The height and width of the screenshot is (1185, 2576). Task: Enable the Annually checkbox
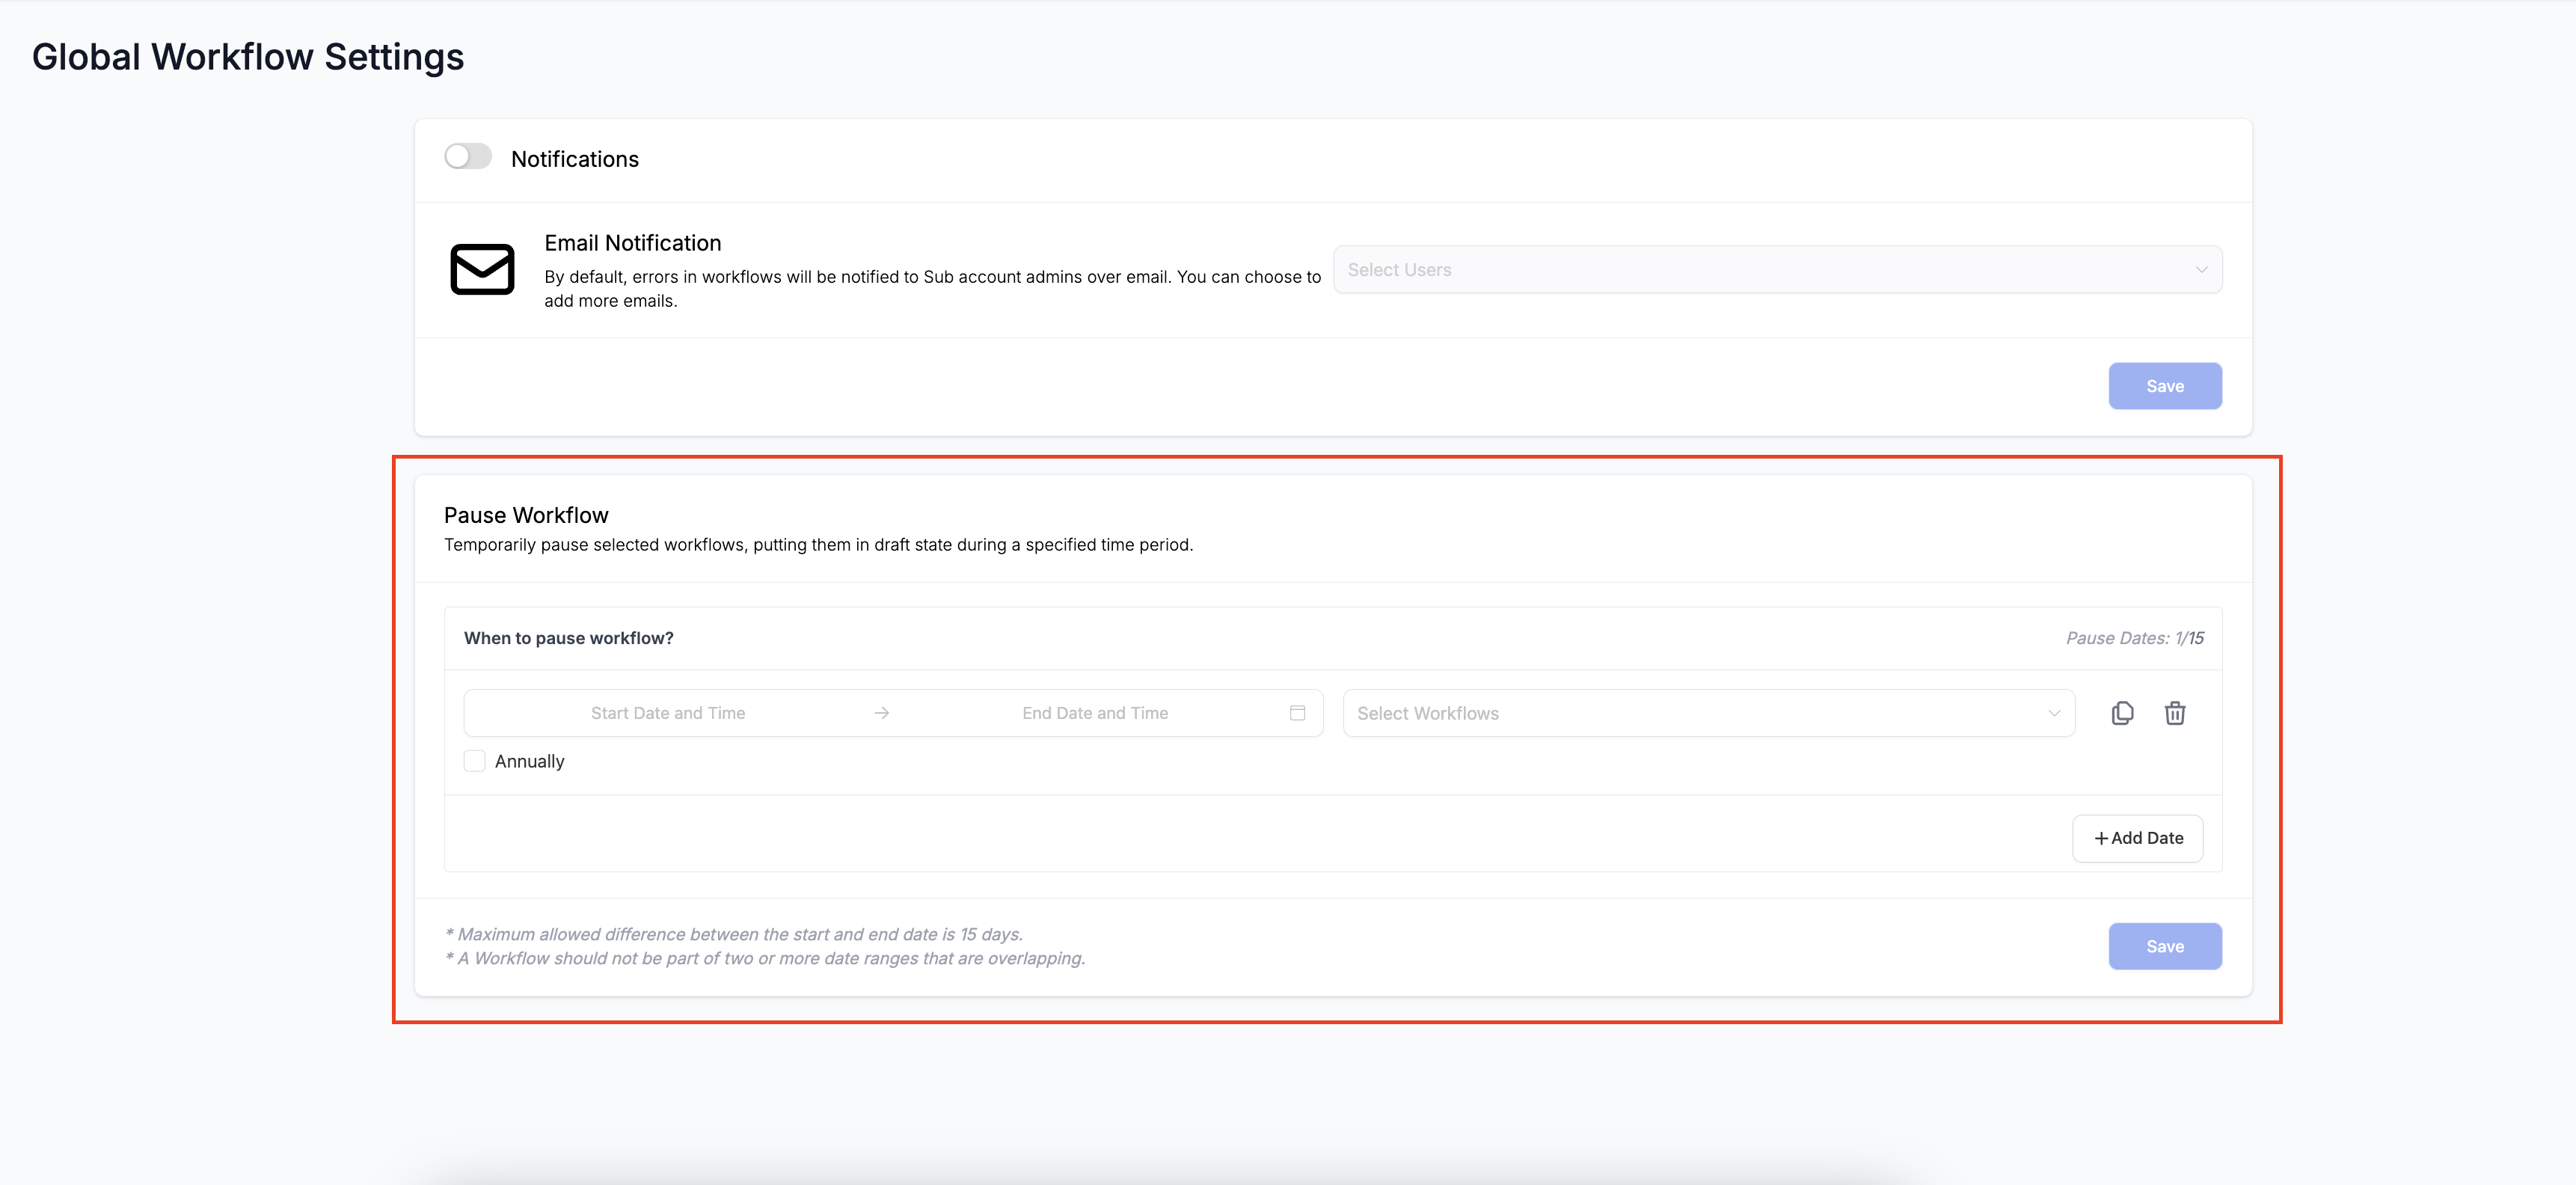coord(475,761)
